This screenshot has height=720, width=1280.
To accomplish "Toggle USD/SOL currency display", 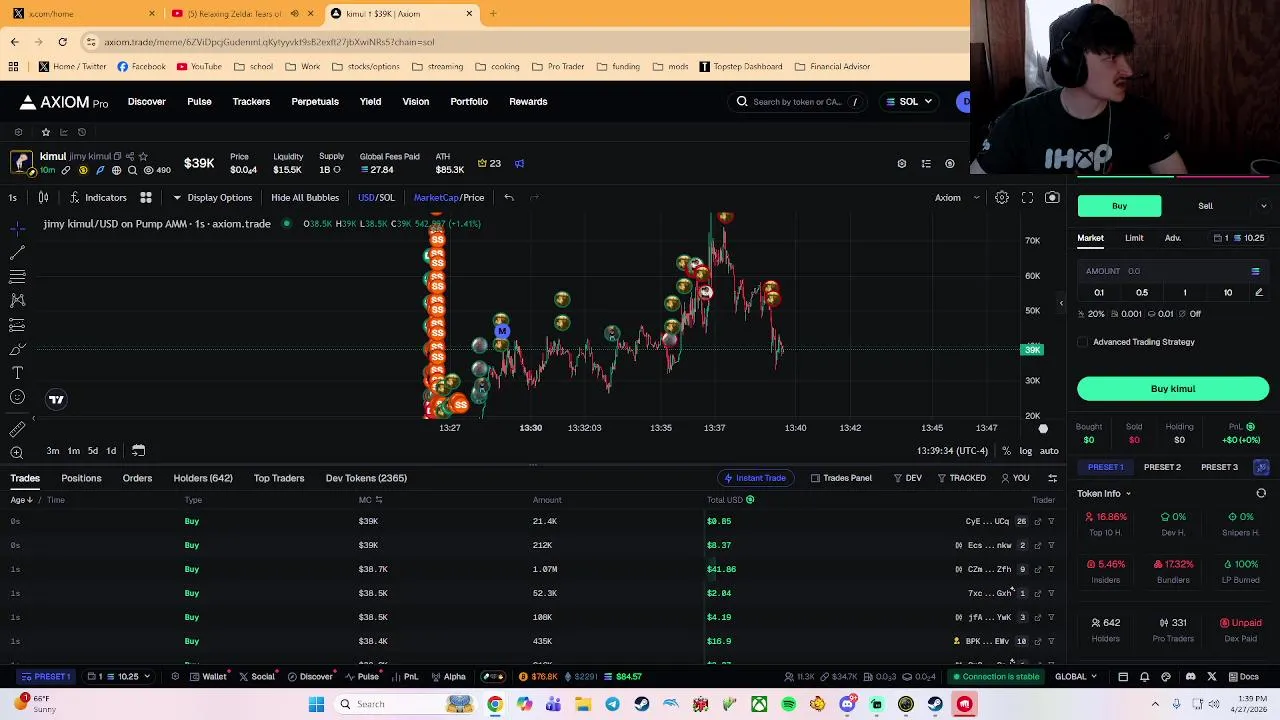I will 376,197.
